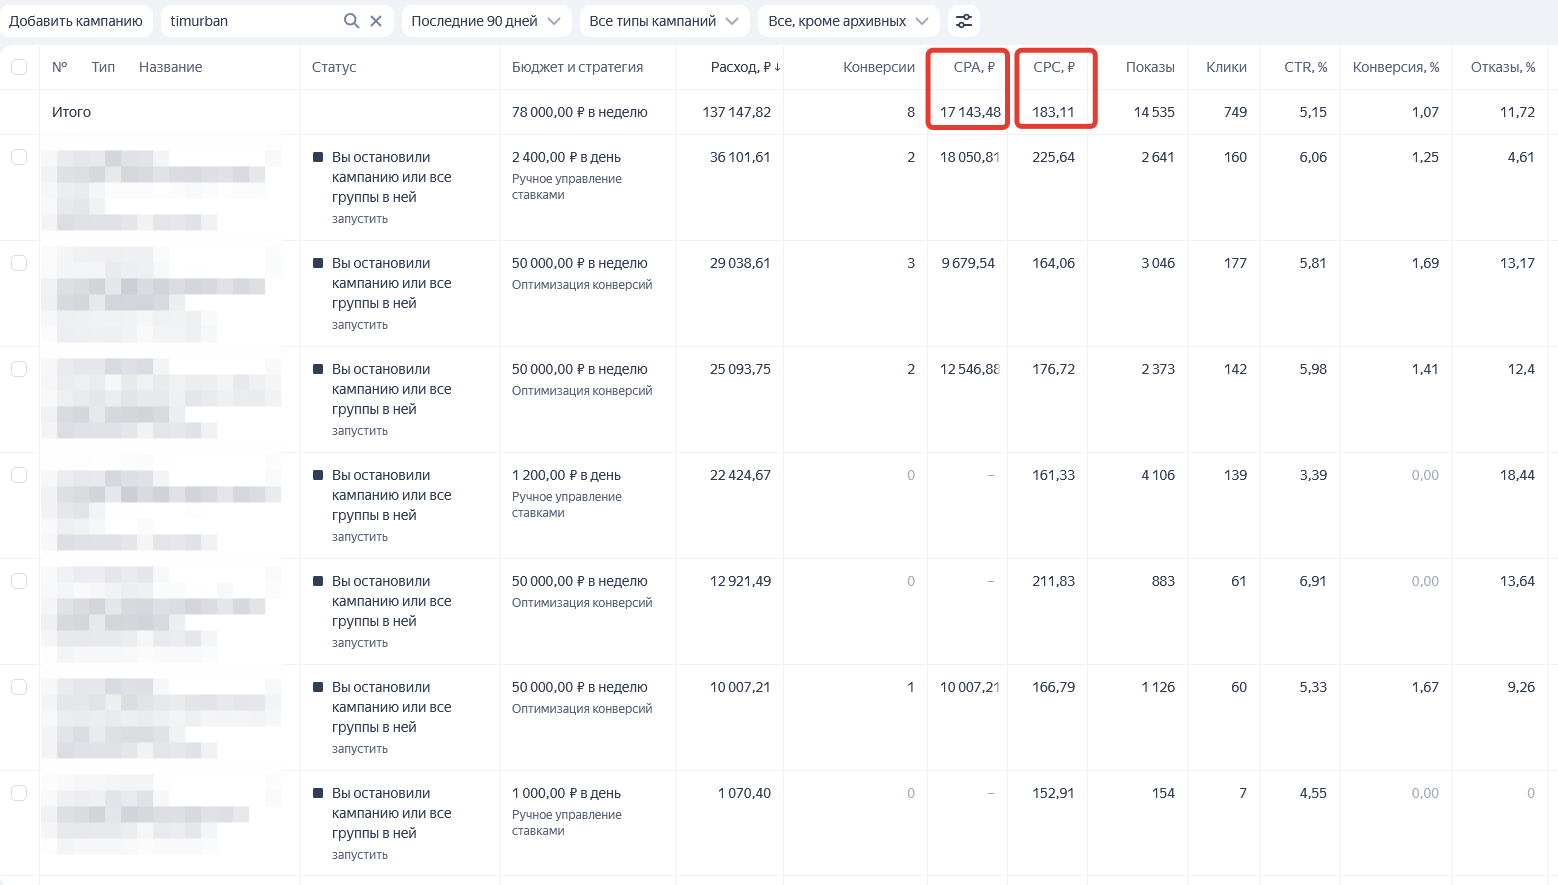Click the 1 000,00 ₽ в день budget
This screenshot has width=1558, height=885.
[566, 793]
